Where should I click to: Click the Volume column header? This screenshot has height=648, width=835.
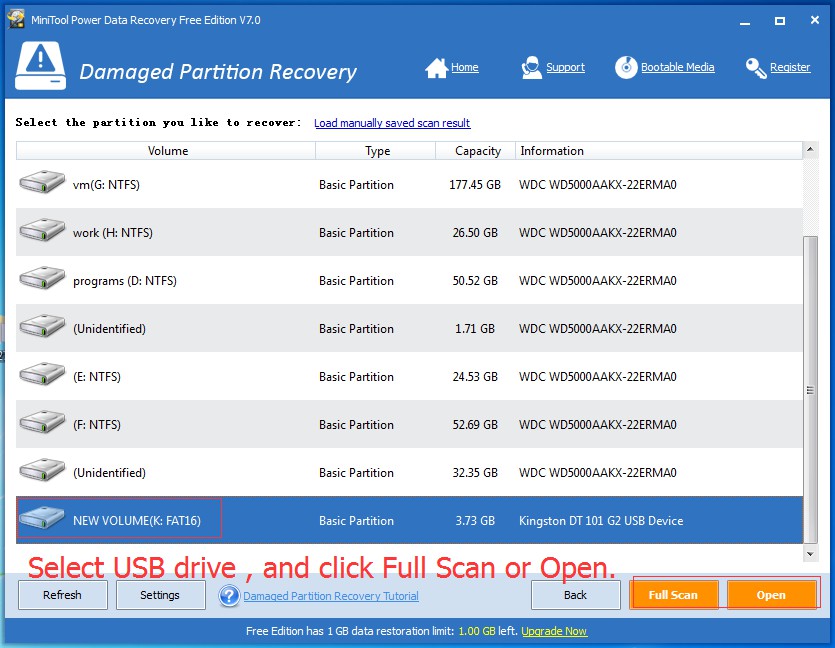click(167, 151)
